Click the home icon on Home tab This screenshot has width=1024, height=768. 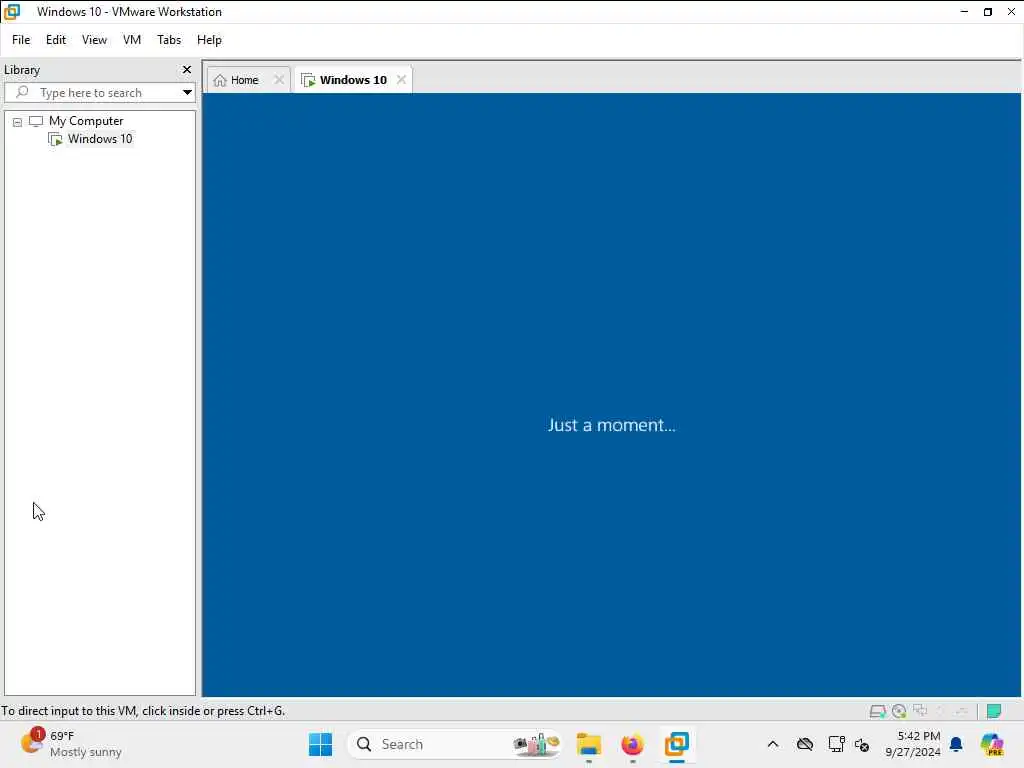click(x=220, y=80)
